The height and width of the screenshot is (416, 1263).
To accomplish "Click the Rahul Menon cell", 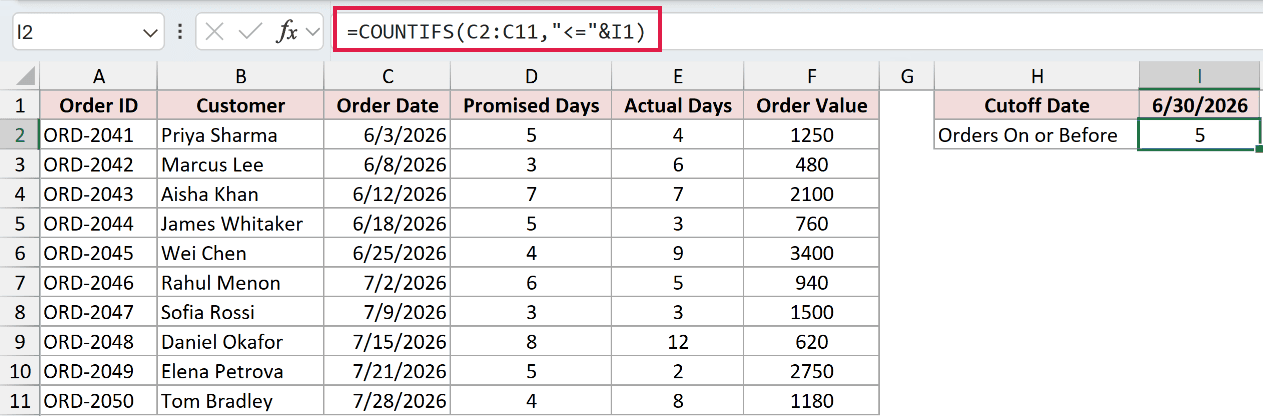I will click(241, 283).
